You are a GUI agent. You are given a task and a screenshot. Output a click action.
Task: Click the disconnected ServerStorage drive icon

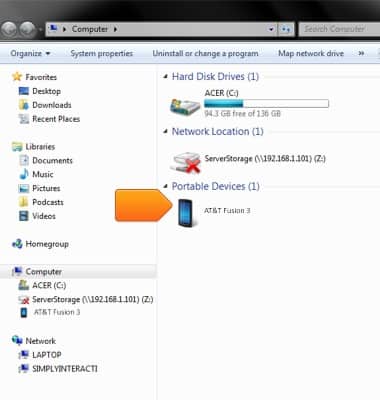(x=185, y=162)
